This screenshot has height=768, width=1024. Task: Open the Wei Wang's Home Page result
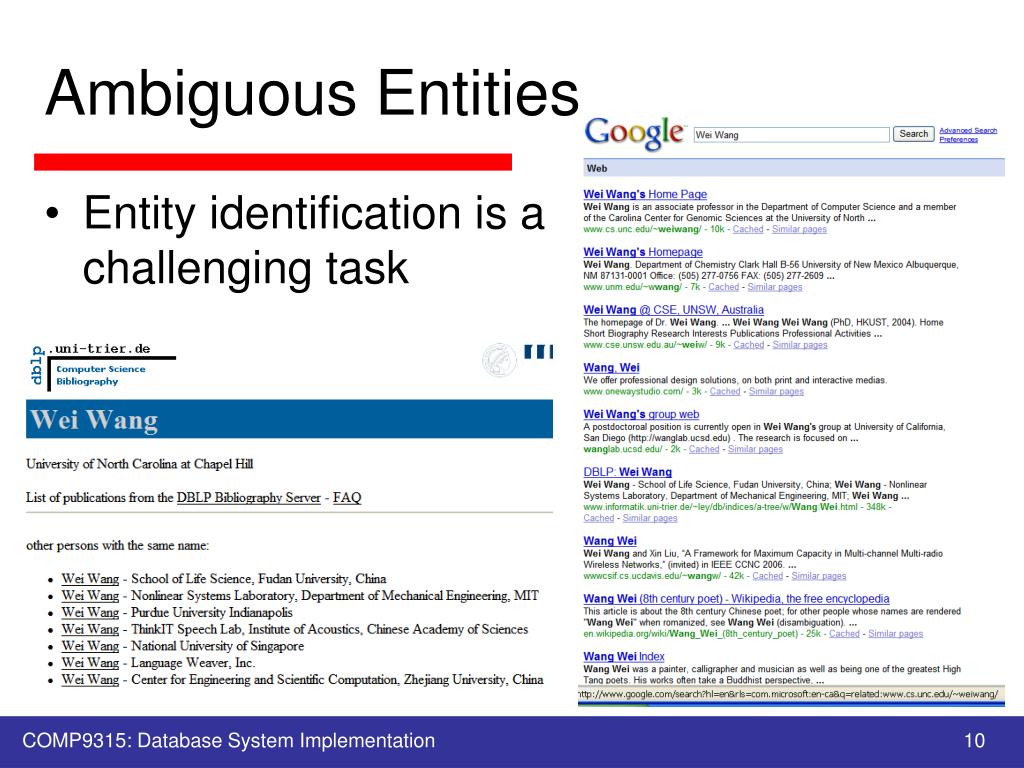click(645, 194)
